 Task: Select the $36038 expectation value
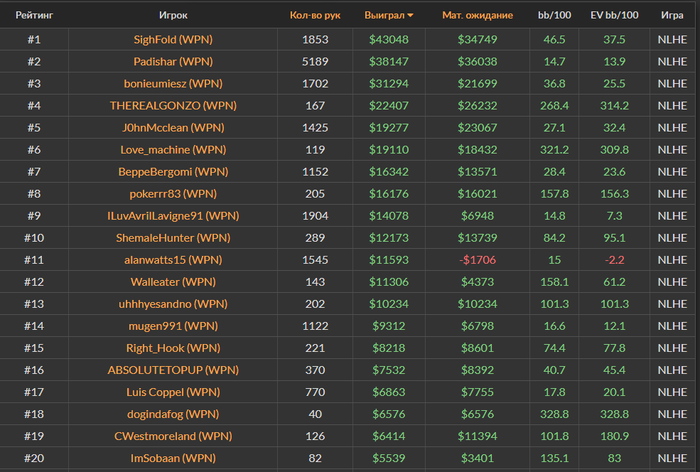477,61
